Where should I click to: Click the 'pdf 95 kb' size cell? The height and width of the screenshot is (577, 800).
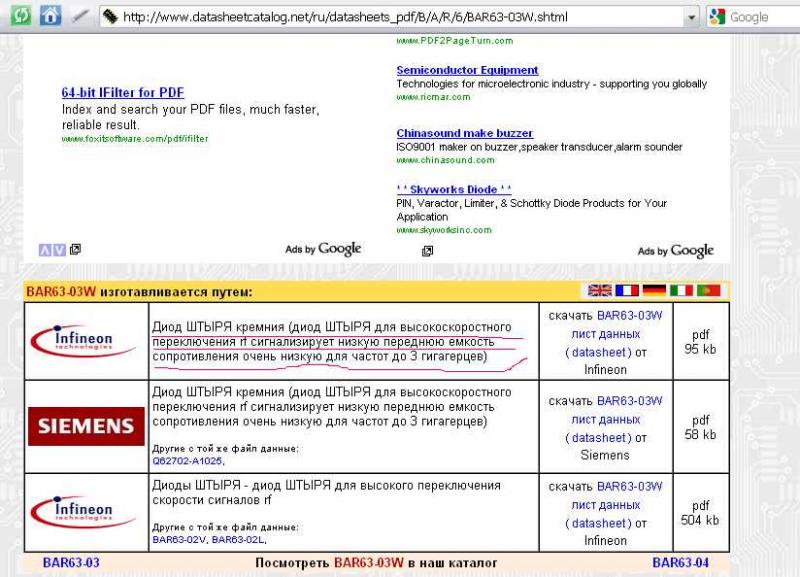tap(701, 342)
